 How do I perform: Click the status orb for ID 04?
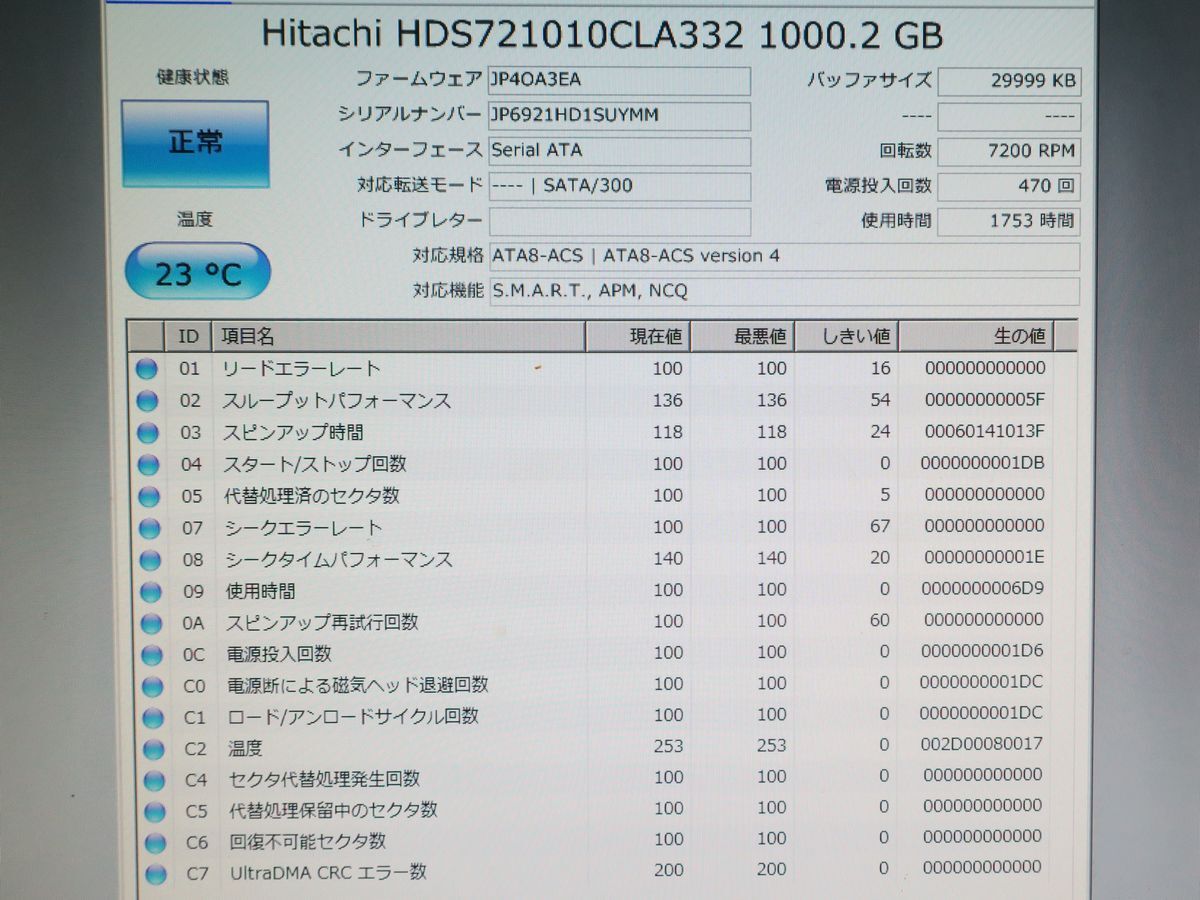point(148,465)
